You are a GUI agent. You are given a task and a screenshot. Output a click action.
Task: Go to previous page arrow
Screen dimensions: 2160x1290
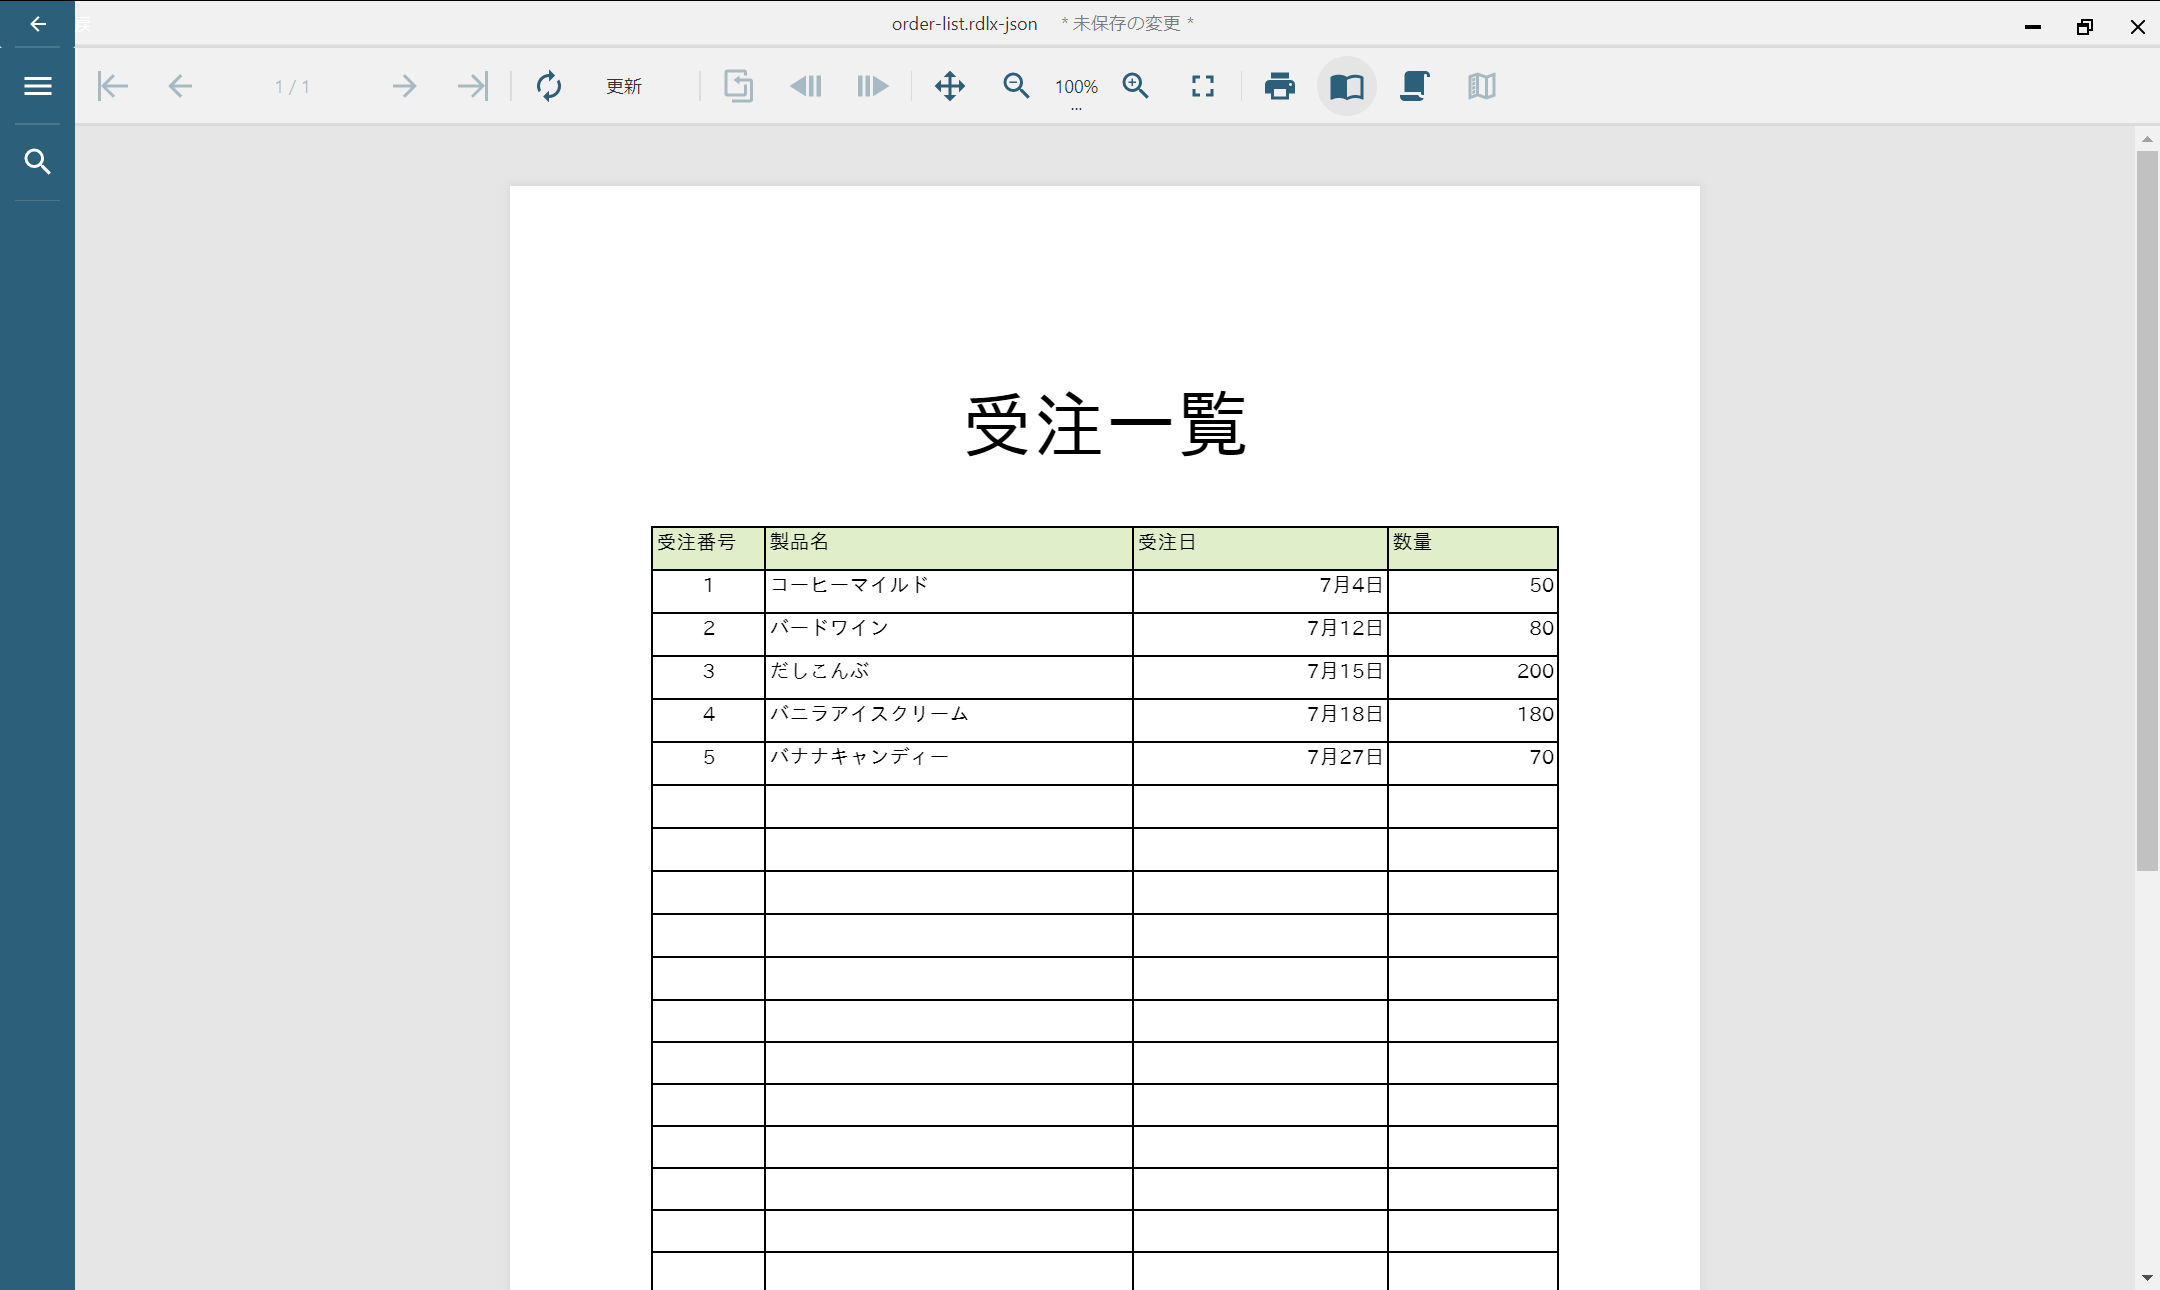[180, 86]
